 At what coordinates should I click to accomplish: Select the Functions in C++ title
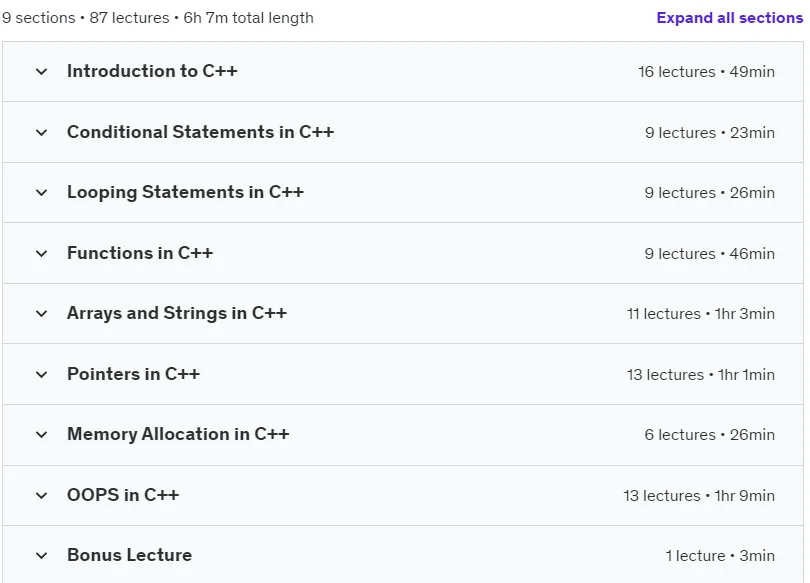pyautogui.click(x=140, y=253)
